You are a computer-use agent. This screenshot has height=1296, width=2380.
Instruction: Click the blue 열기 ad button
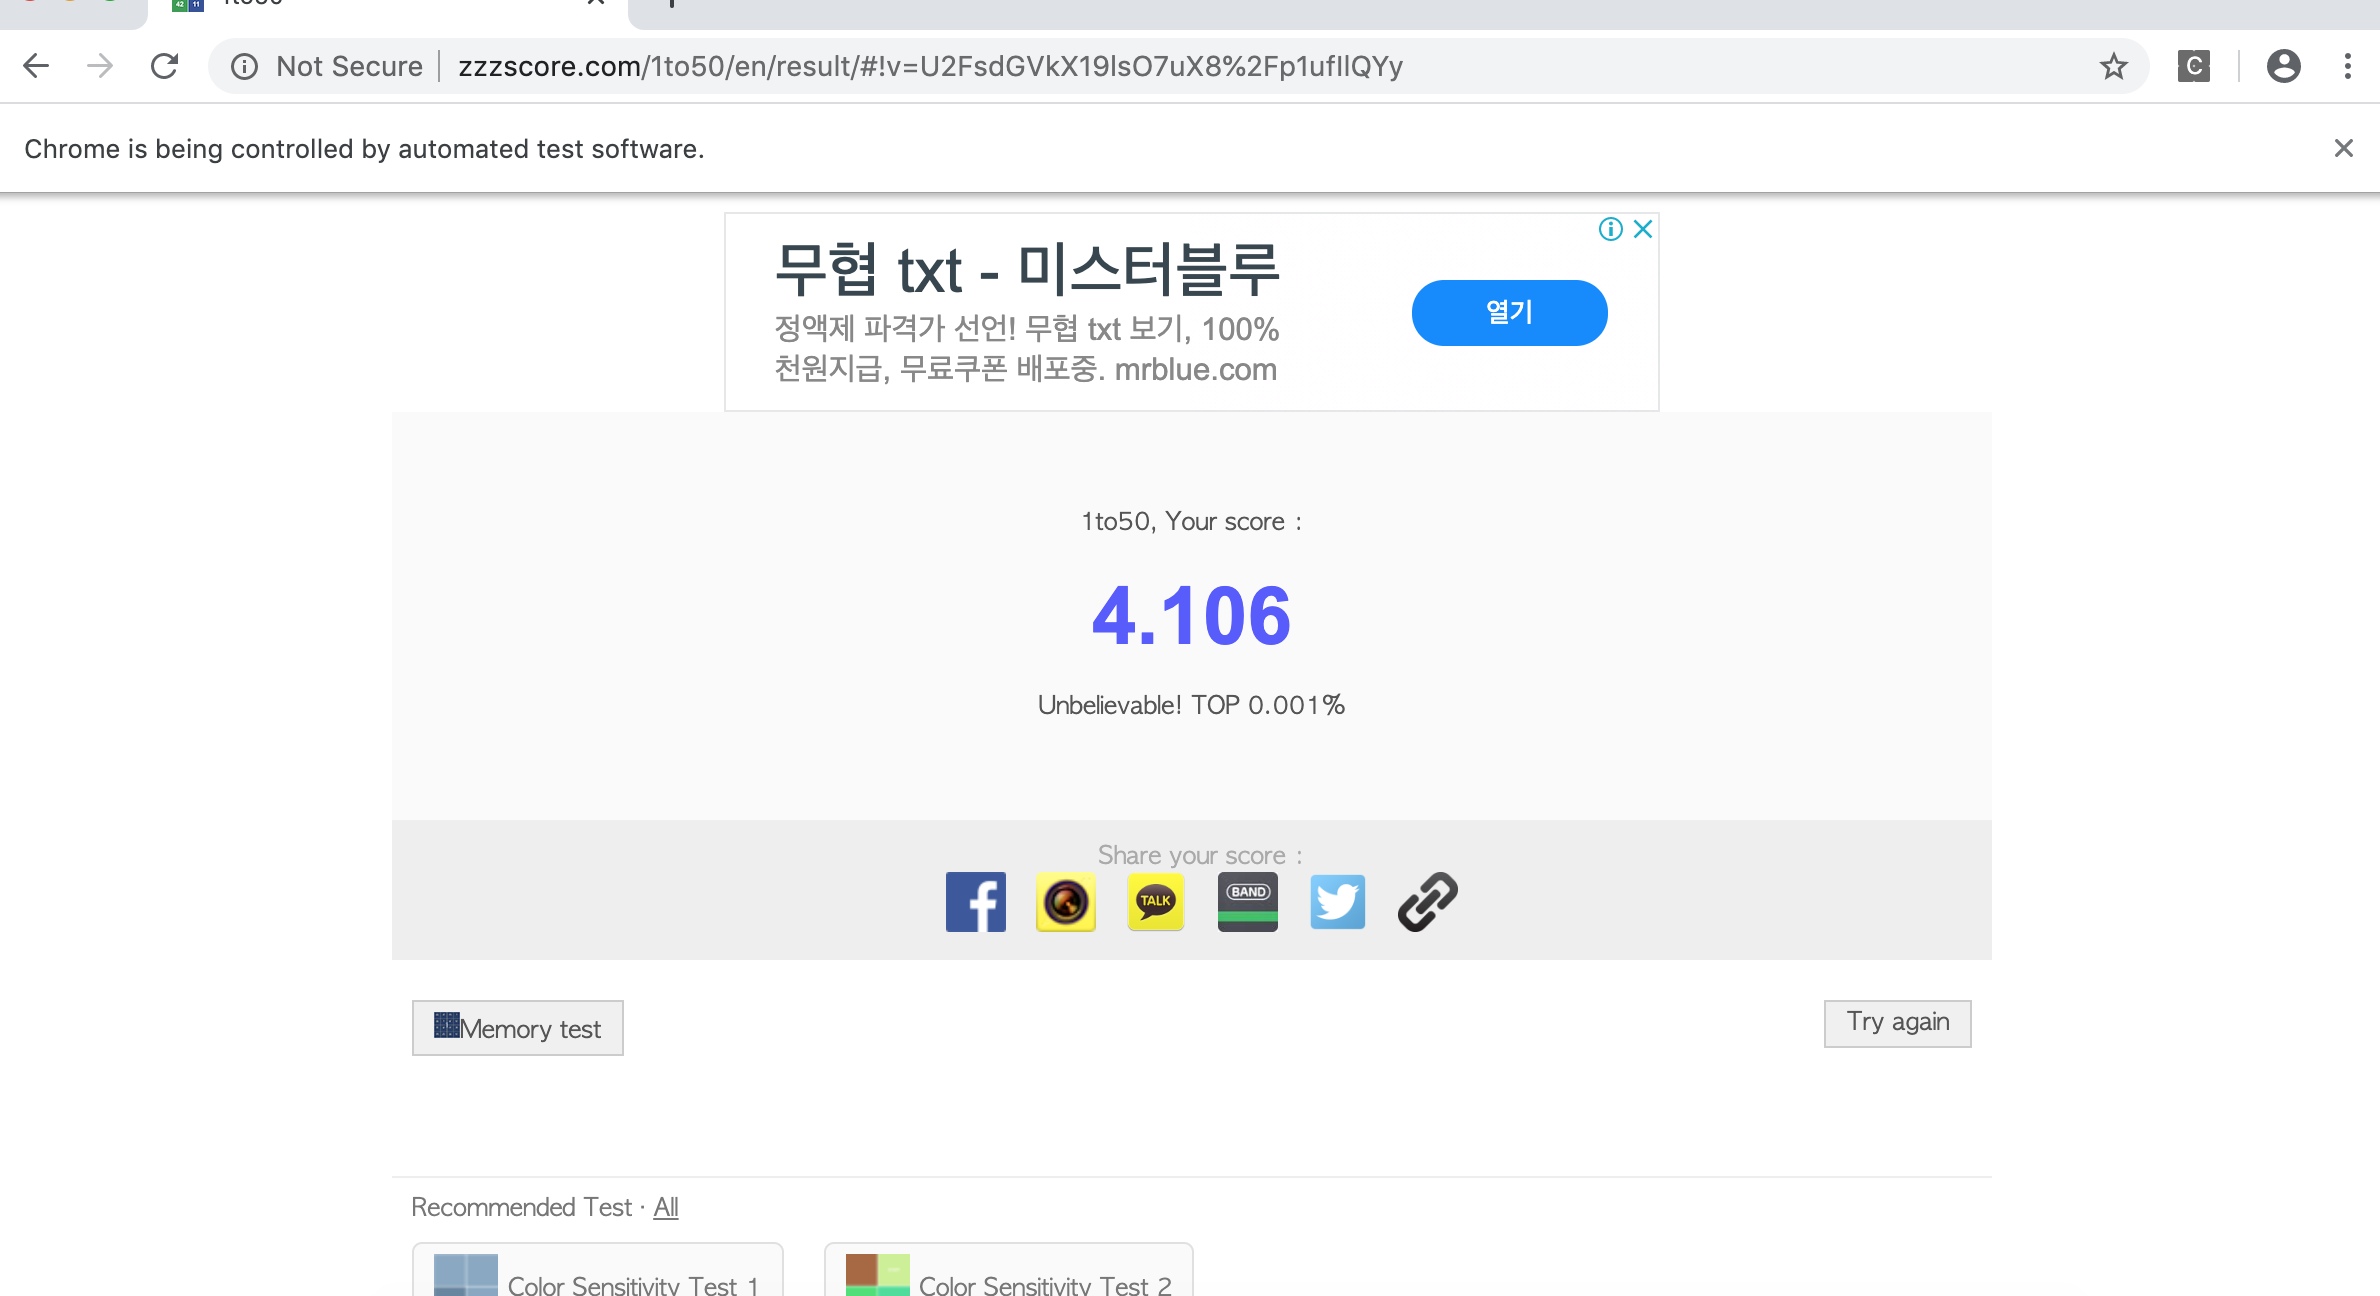click(1509, 313)
